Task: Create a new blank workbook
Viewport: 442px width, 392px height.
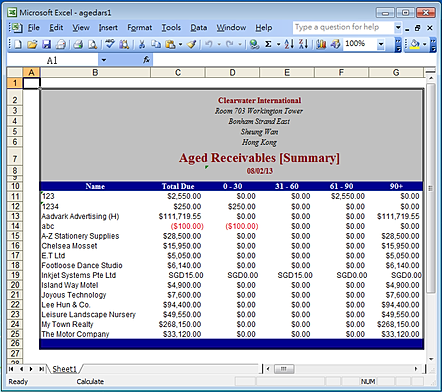Action: (17, 44)
